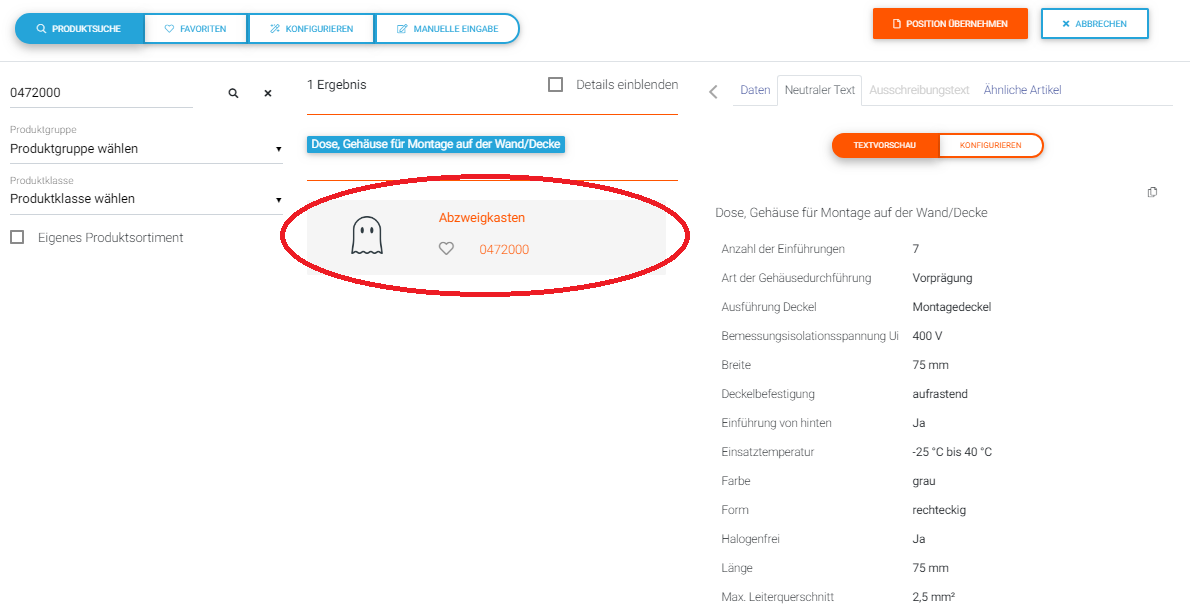Click the ghost placeholder product image
The height and width of the screenshot is (616, 1190).
point(367,237)
